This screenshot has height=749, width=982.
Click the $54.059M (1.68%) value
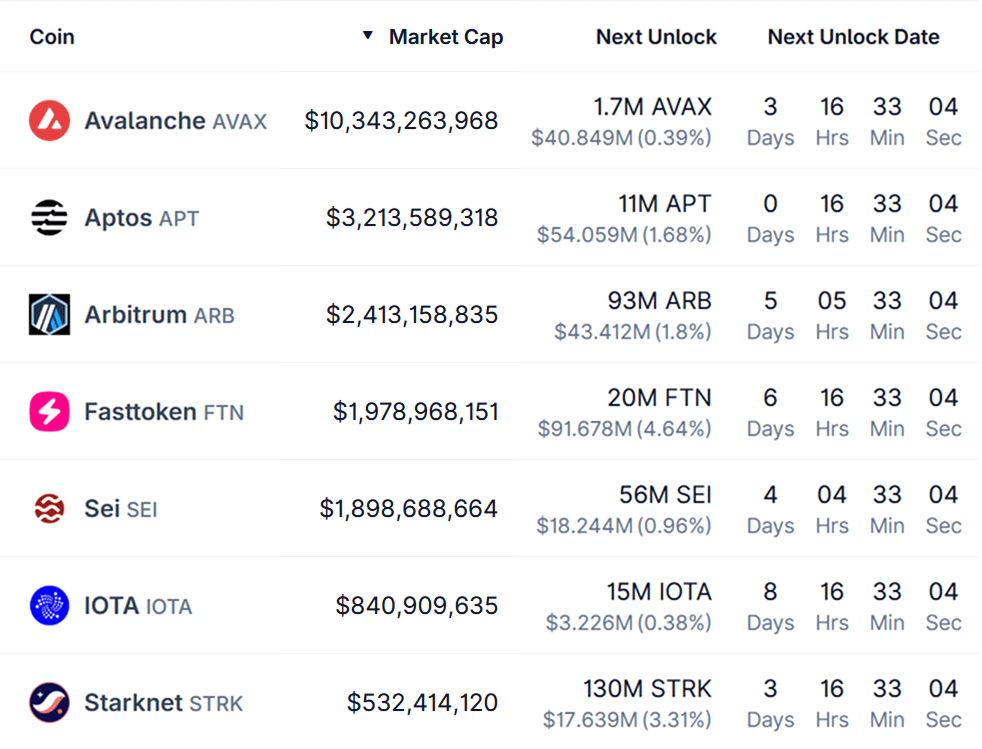tap(624, 235)
